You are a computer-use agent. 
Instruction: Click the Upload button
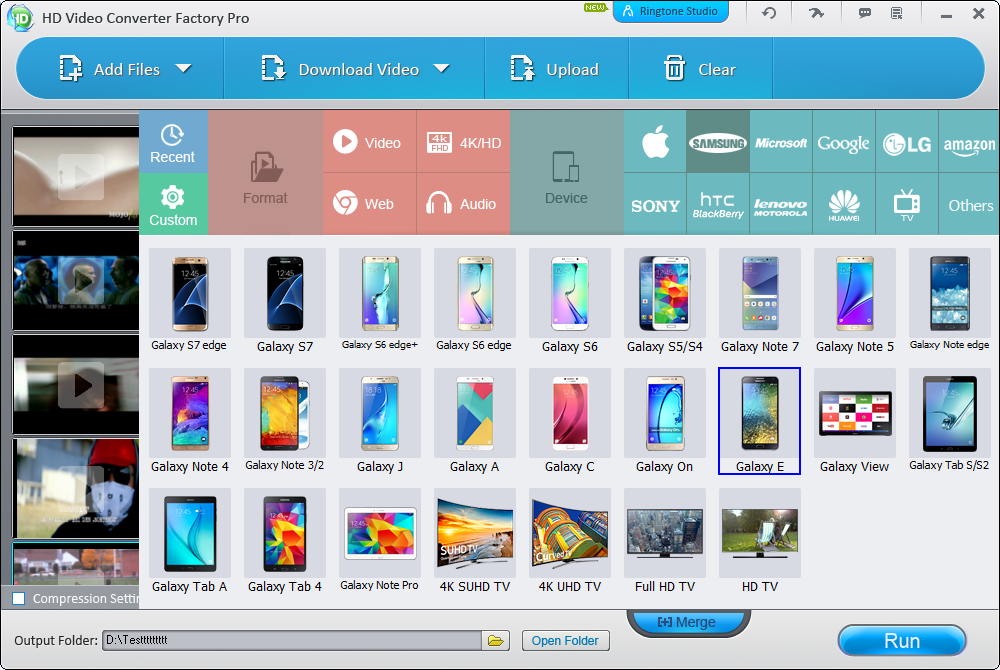[555, 69]
